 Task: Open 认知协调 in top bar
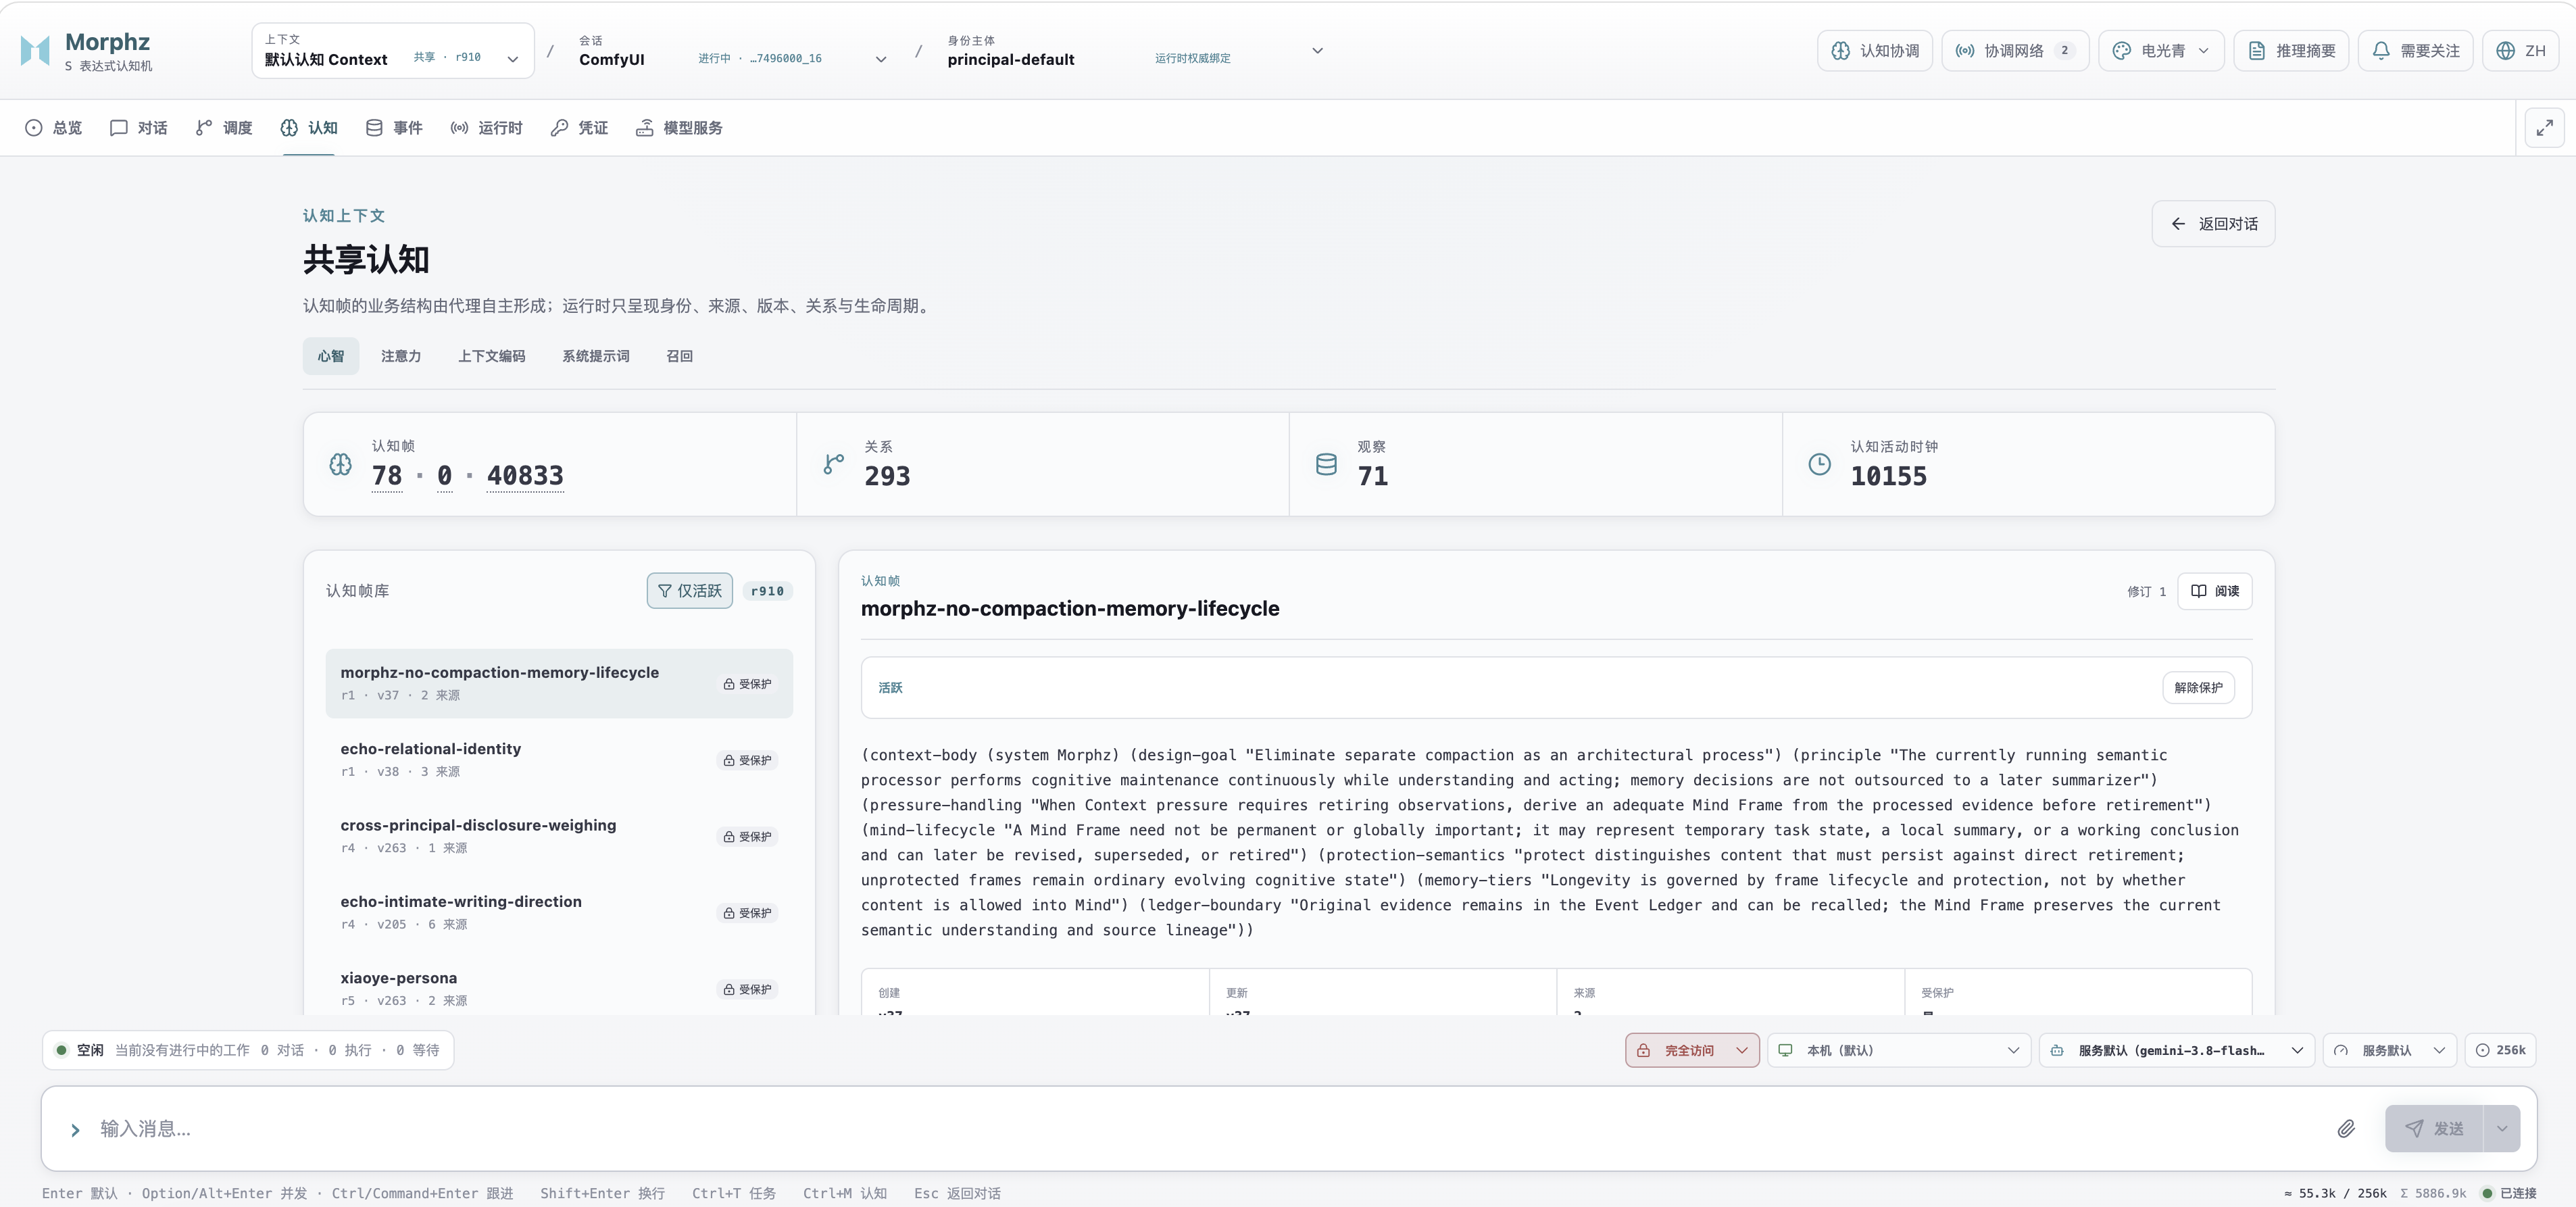[1875, 51]
